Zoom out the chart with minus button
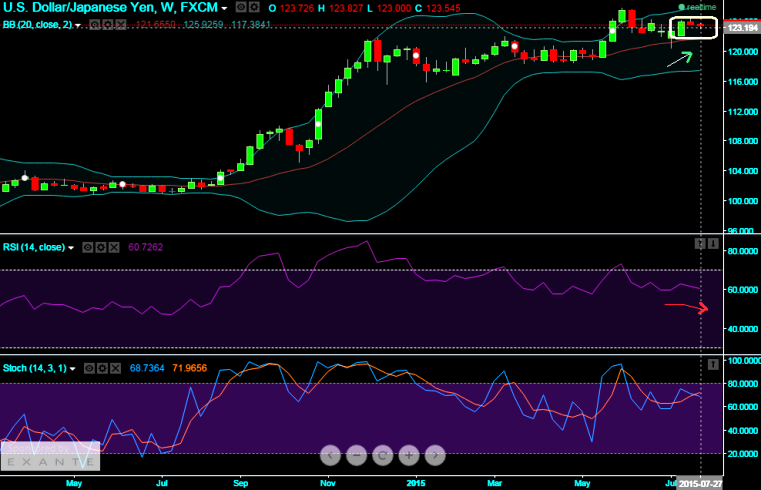This screenshot has height=490, width=761. [x=356, y=456]
